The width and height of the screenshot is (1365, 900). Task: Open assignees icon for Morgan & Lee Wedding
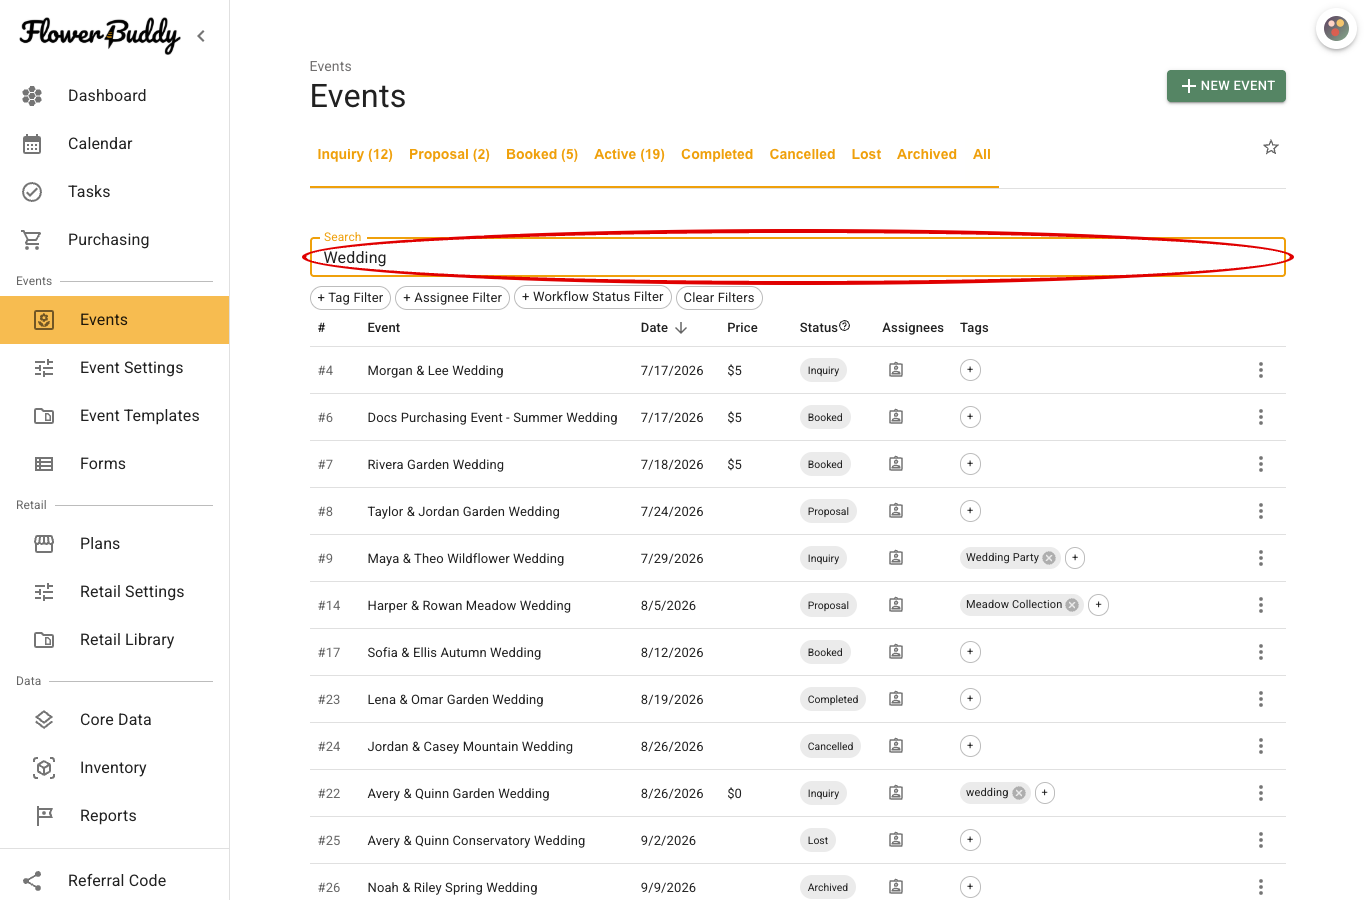pos(896,370)
